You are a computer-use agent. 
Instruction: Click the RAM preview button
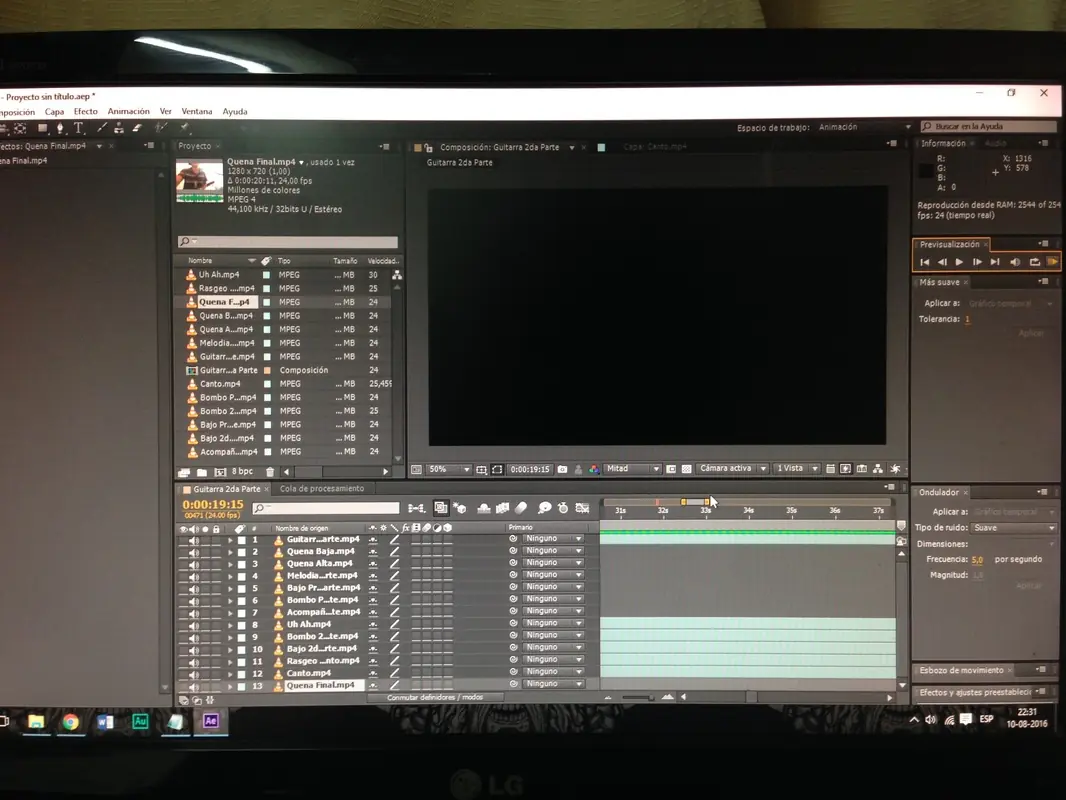click(x=1052, y=262)
